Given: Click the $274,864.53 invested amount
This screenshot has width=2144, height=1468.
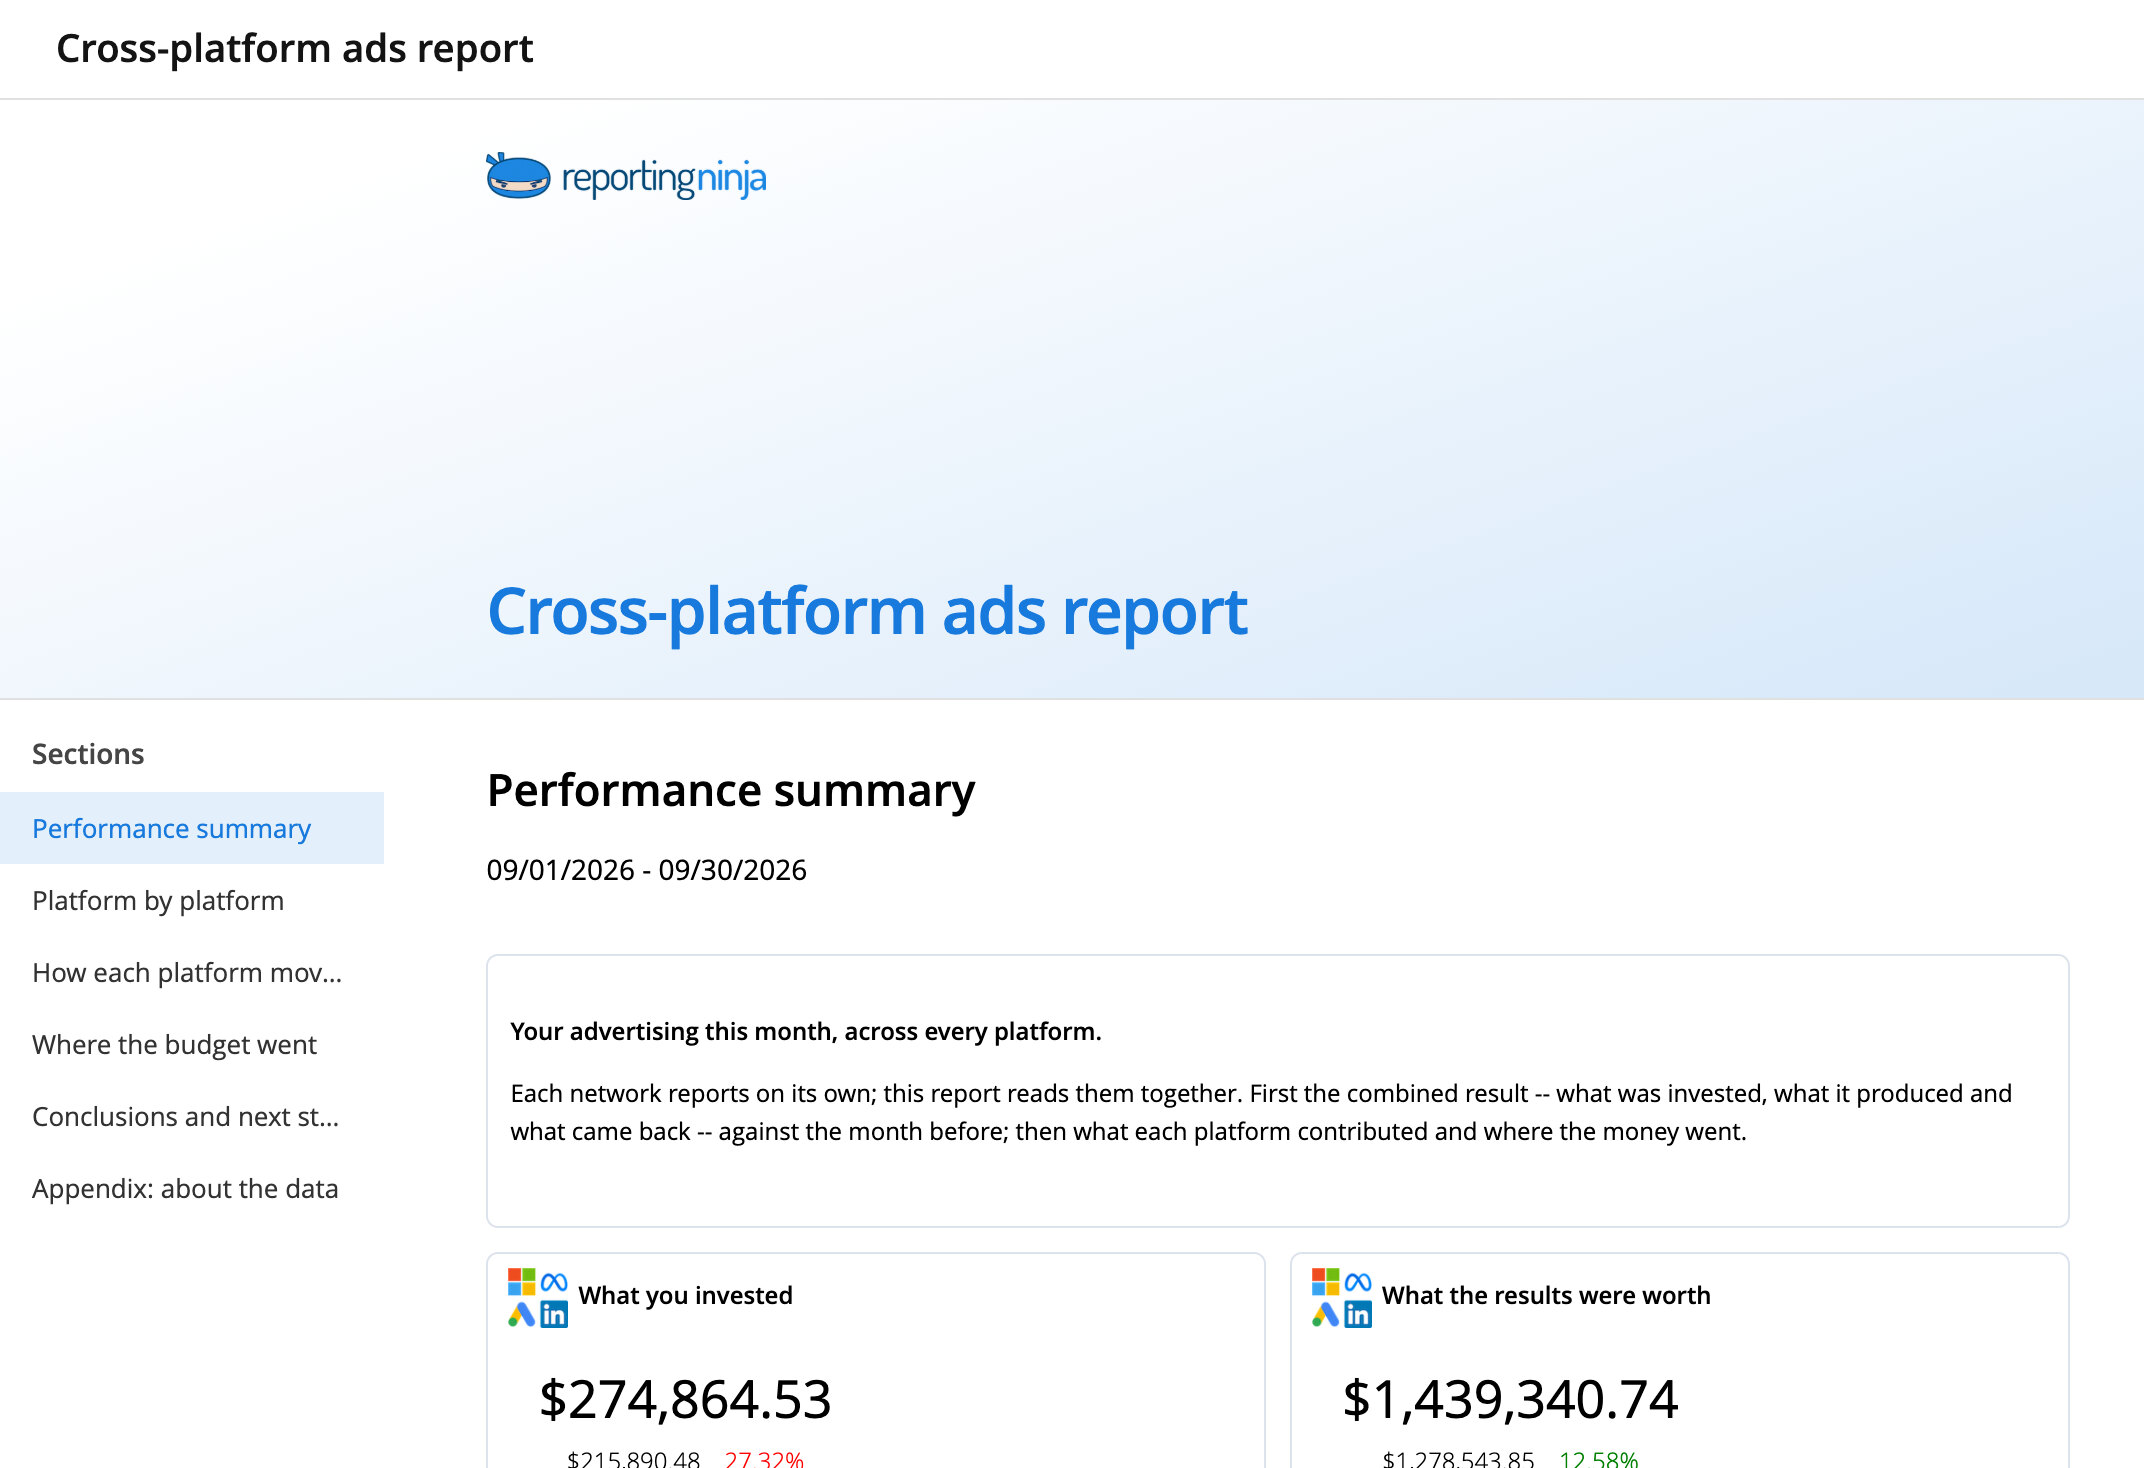Looking at the screenshot, I should click(x=685, y=1398).
